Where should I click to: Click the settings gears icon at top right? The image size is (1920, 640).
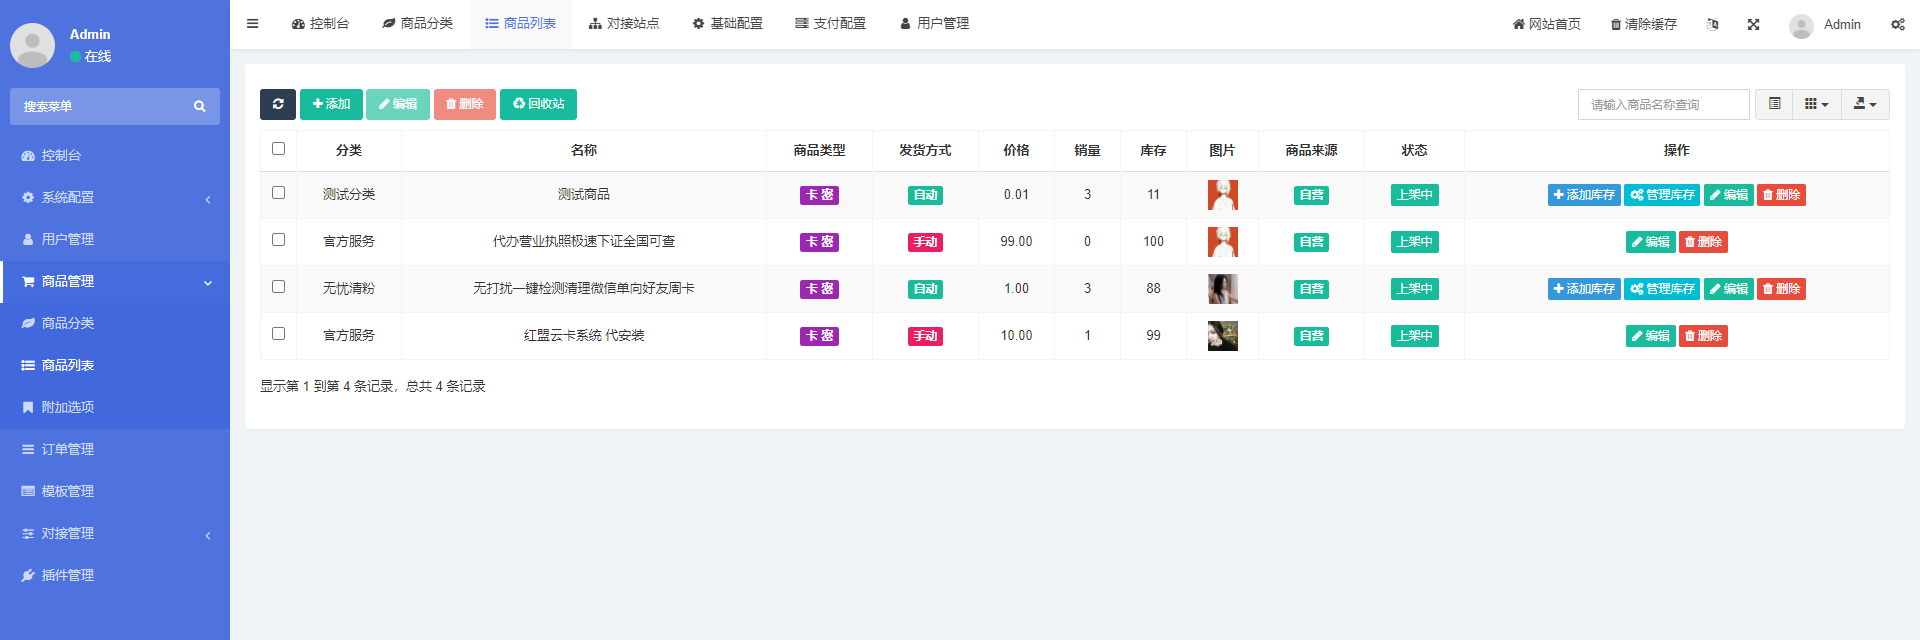[1897, 24]
